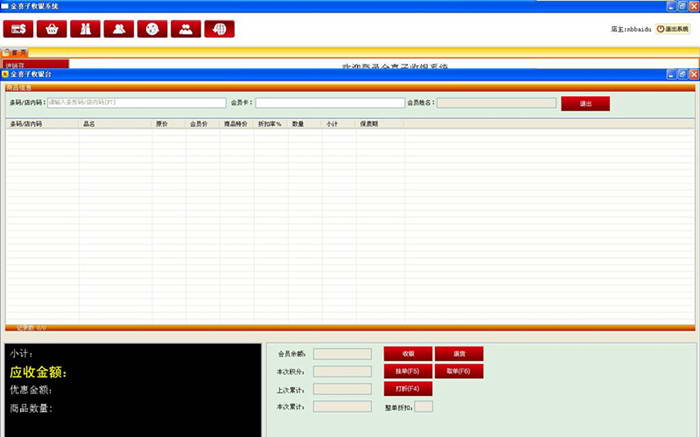
Task: Click the 退货 return goods button
Action: click(x=460, y=353)
